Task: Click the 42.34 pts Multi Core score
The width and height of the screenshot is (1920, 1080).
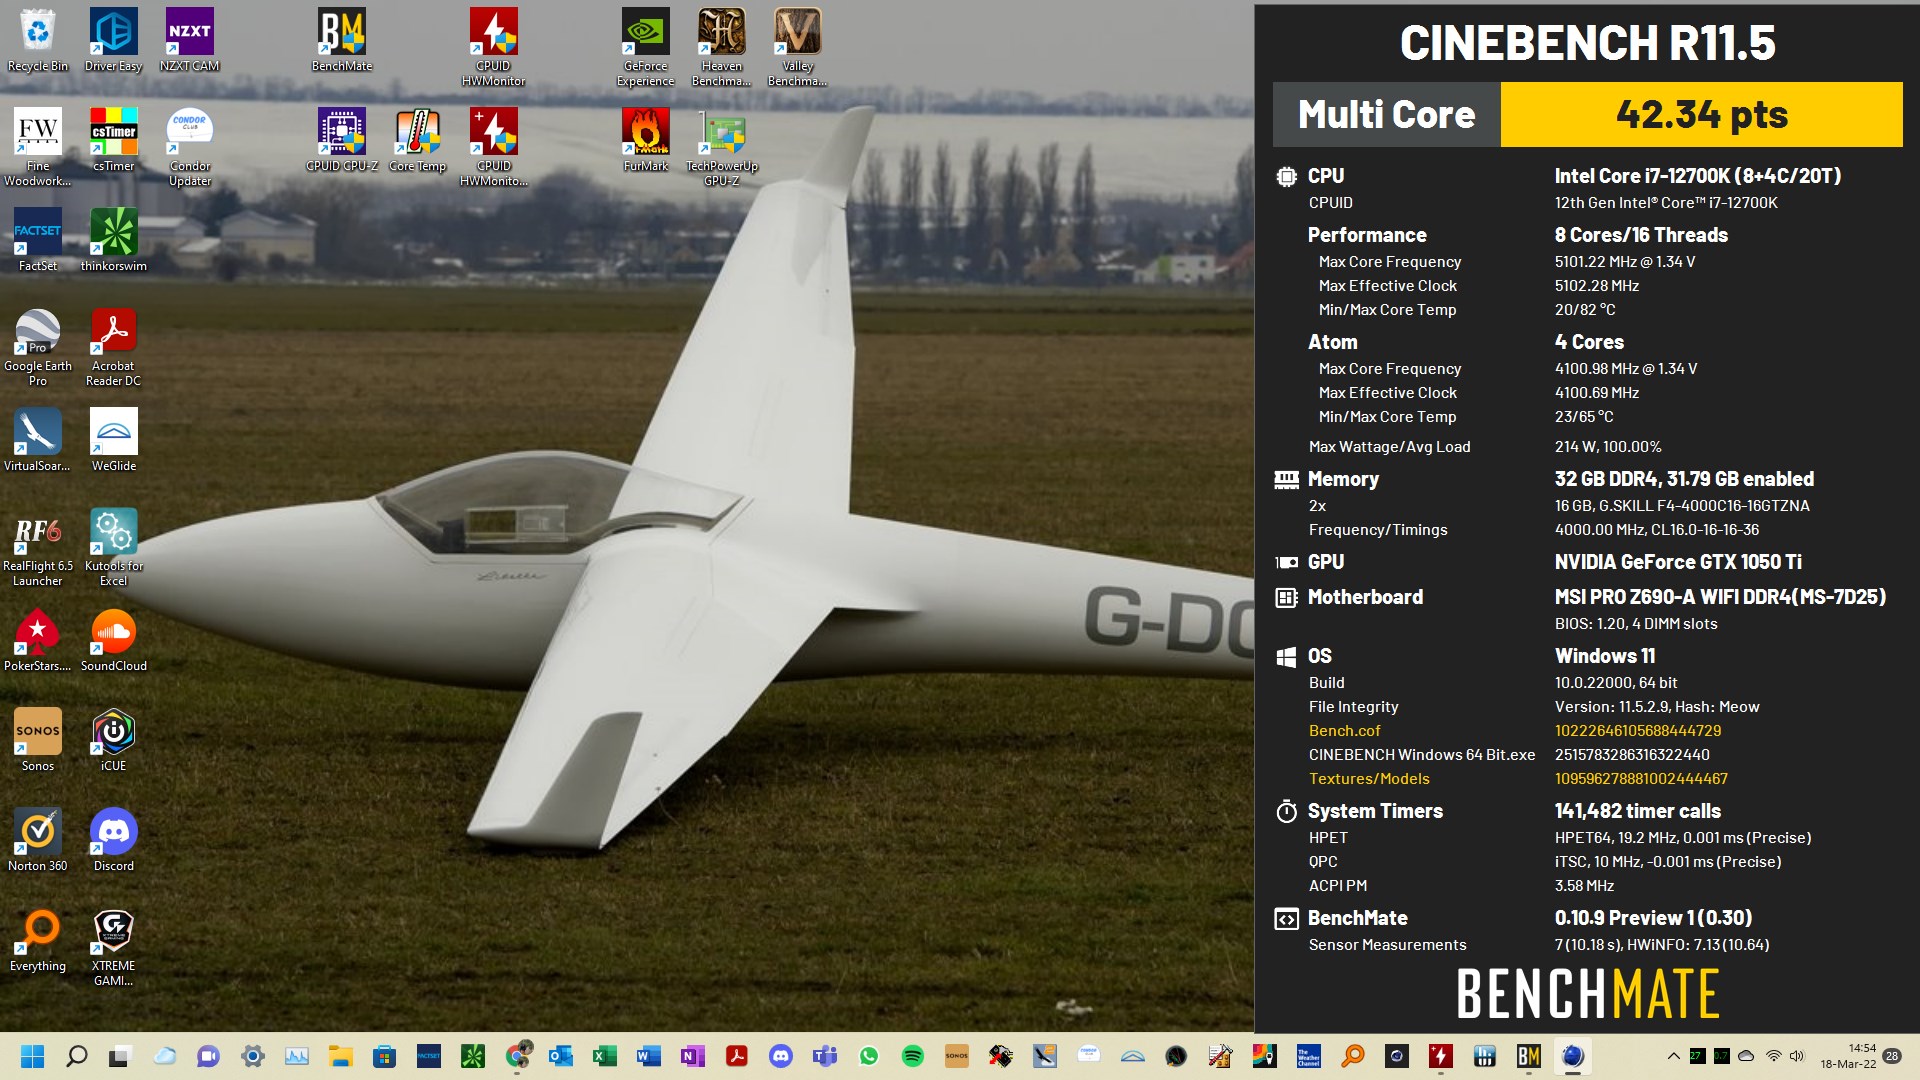Action: 1701,114
